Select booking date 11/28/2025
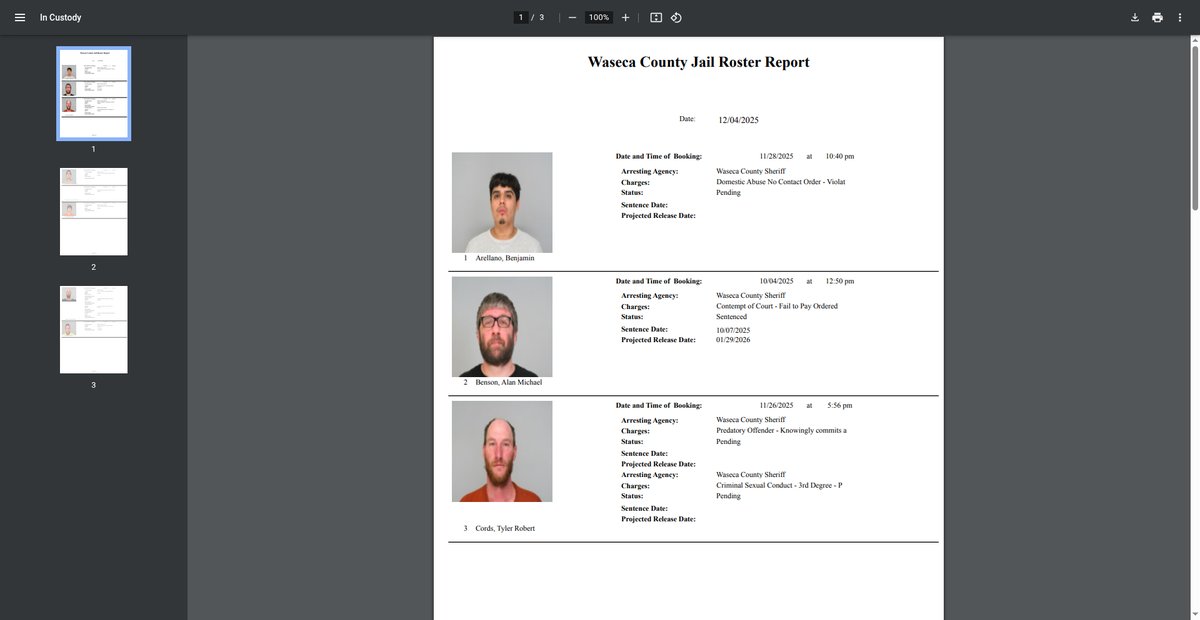The image size is (1200, 620). pos(776,157)
